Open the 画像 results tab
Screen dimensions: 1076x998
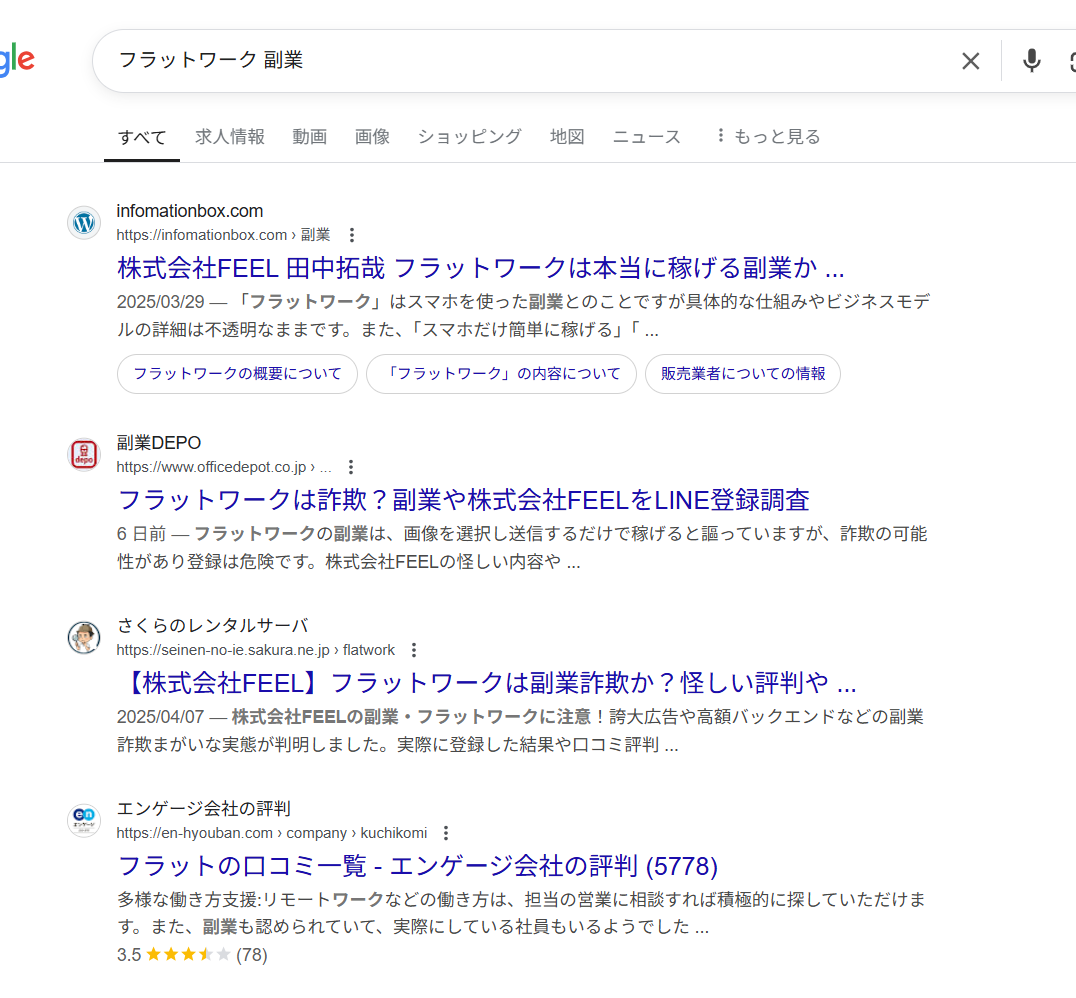coord(372,137)
